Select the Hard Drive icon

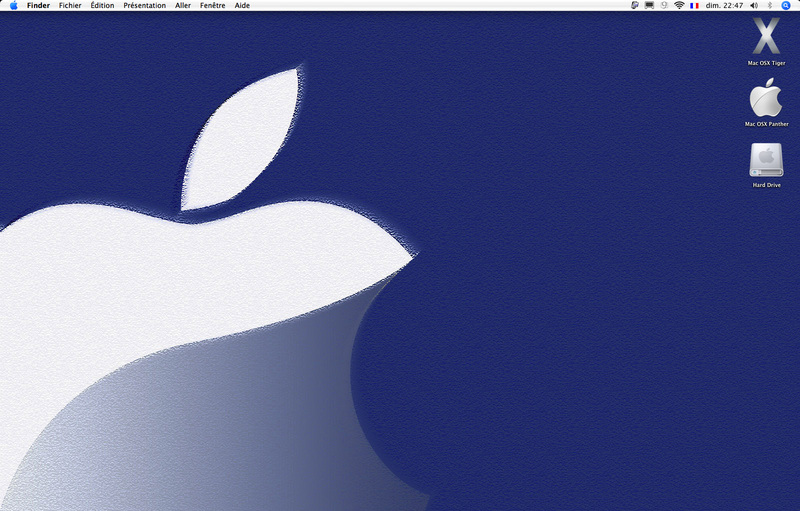tap(766, 160)
